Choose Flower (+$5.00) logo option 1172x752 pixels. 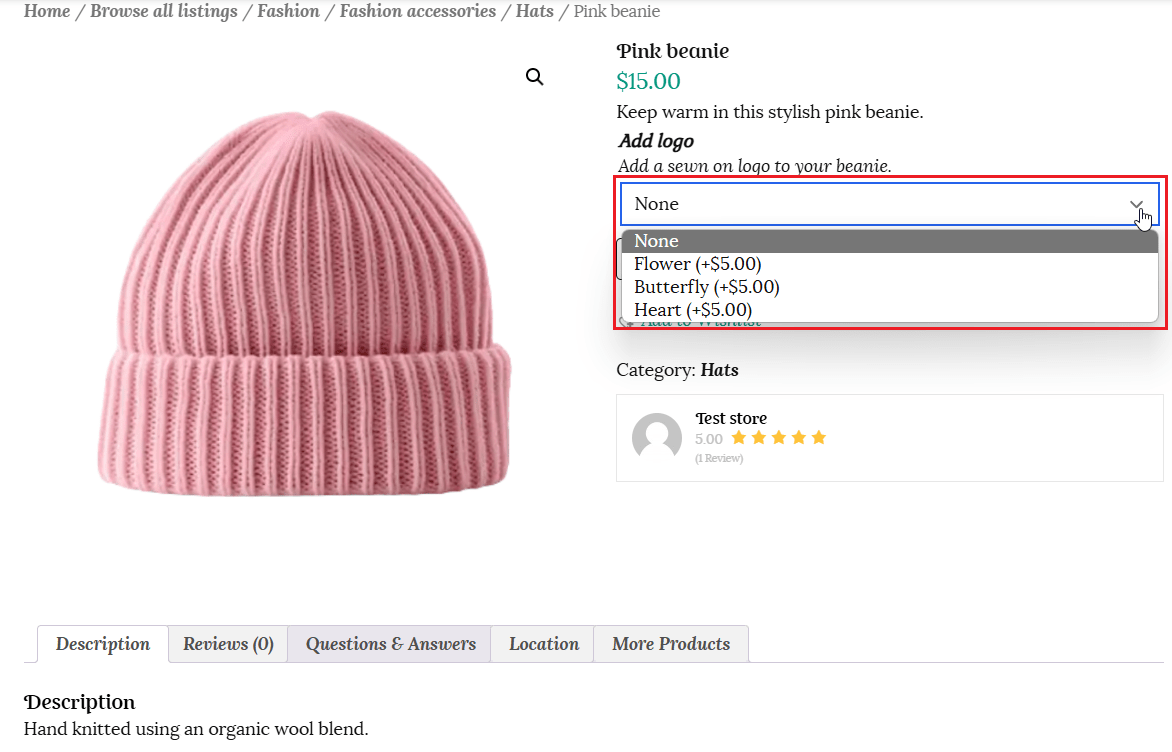[697, 264]
